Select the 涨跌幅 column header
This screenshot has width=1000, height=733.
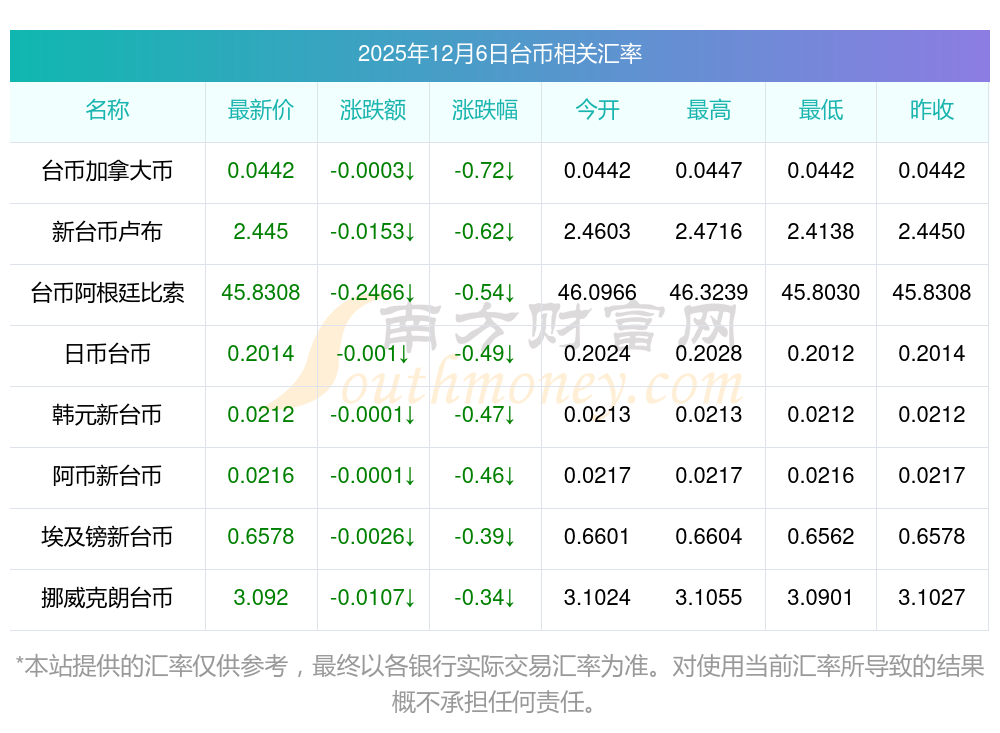485,110
